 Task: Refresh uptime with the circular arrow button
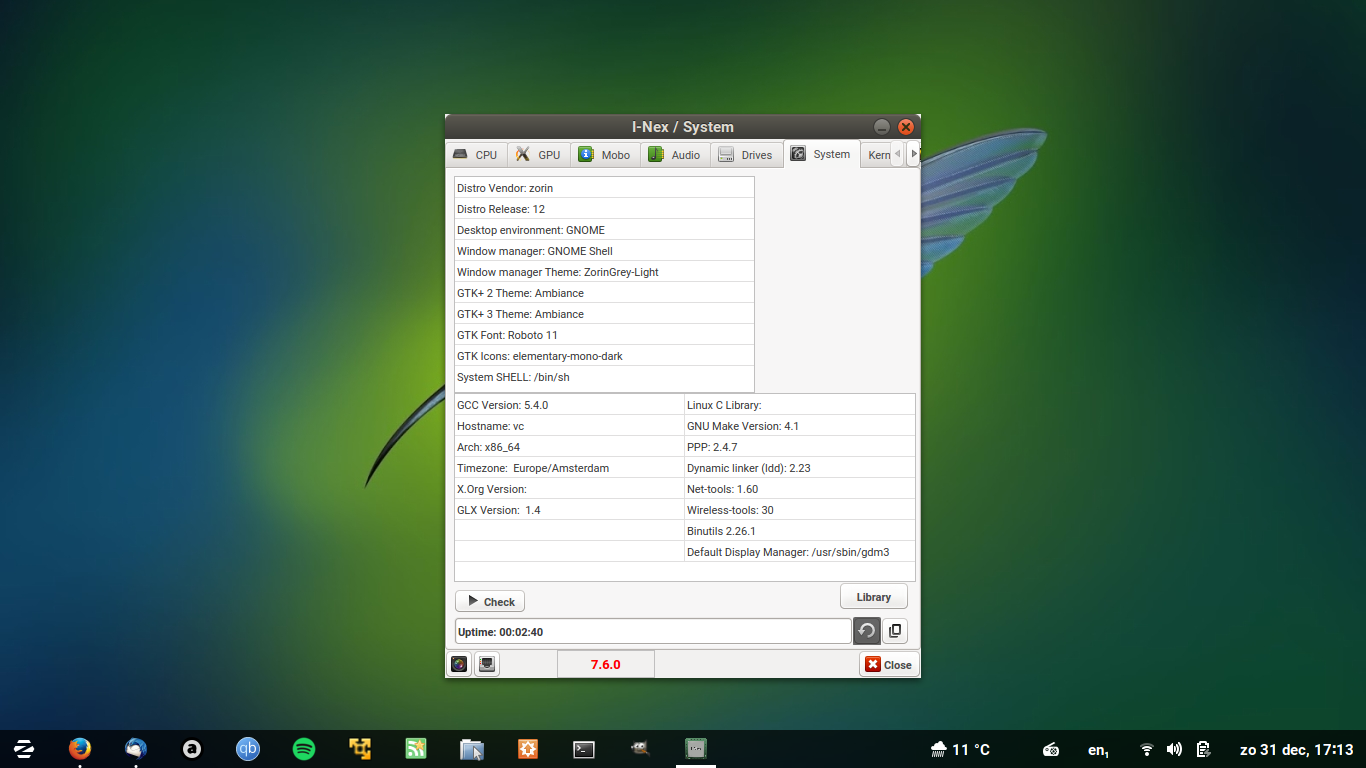[867, 631]
